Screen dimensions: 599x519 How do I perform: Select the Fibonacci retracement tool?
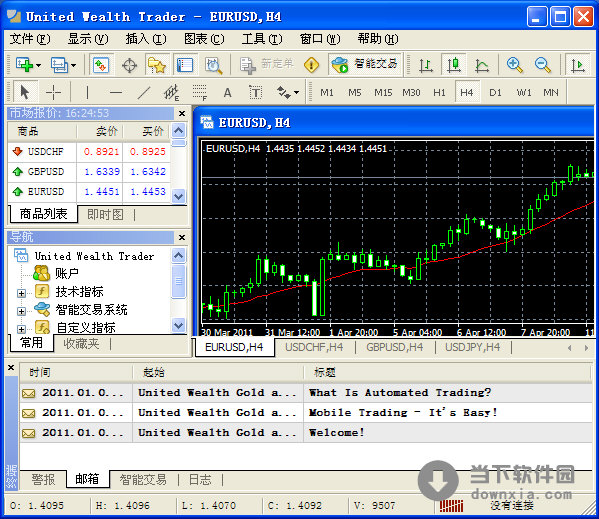tap(199, 92)
